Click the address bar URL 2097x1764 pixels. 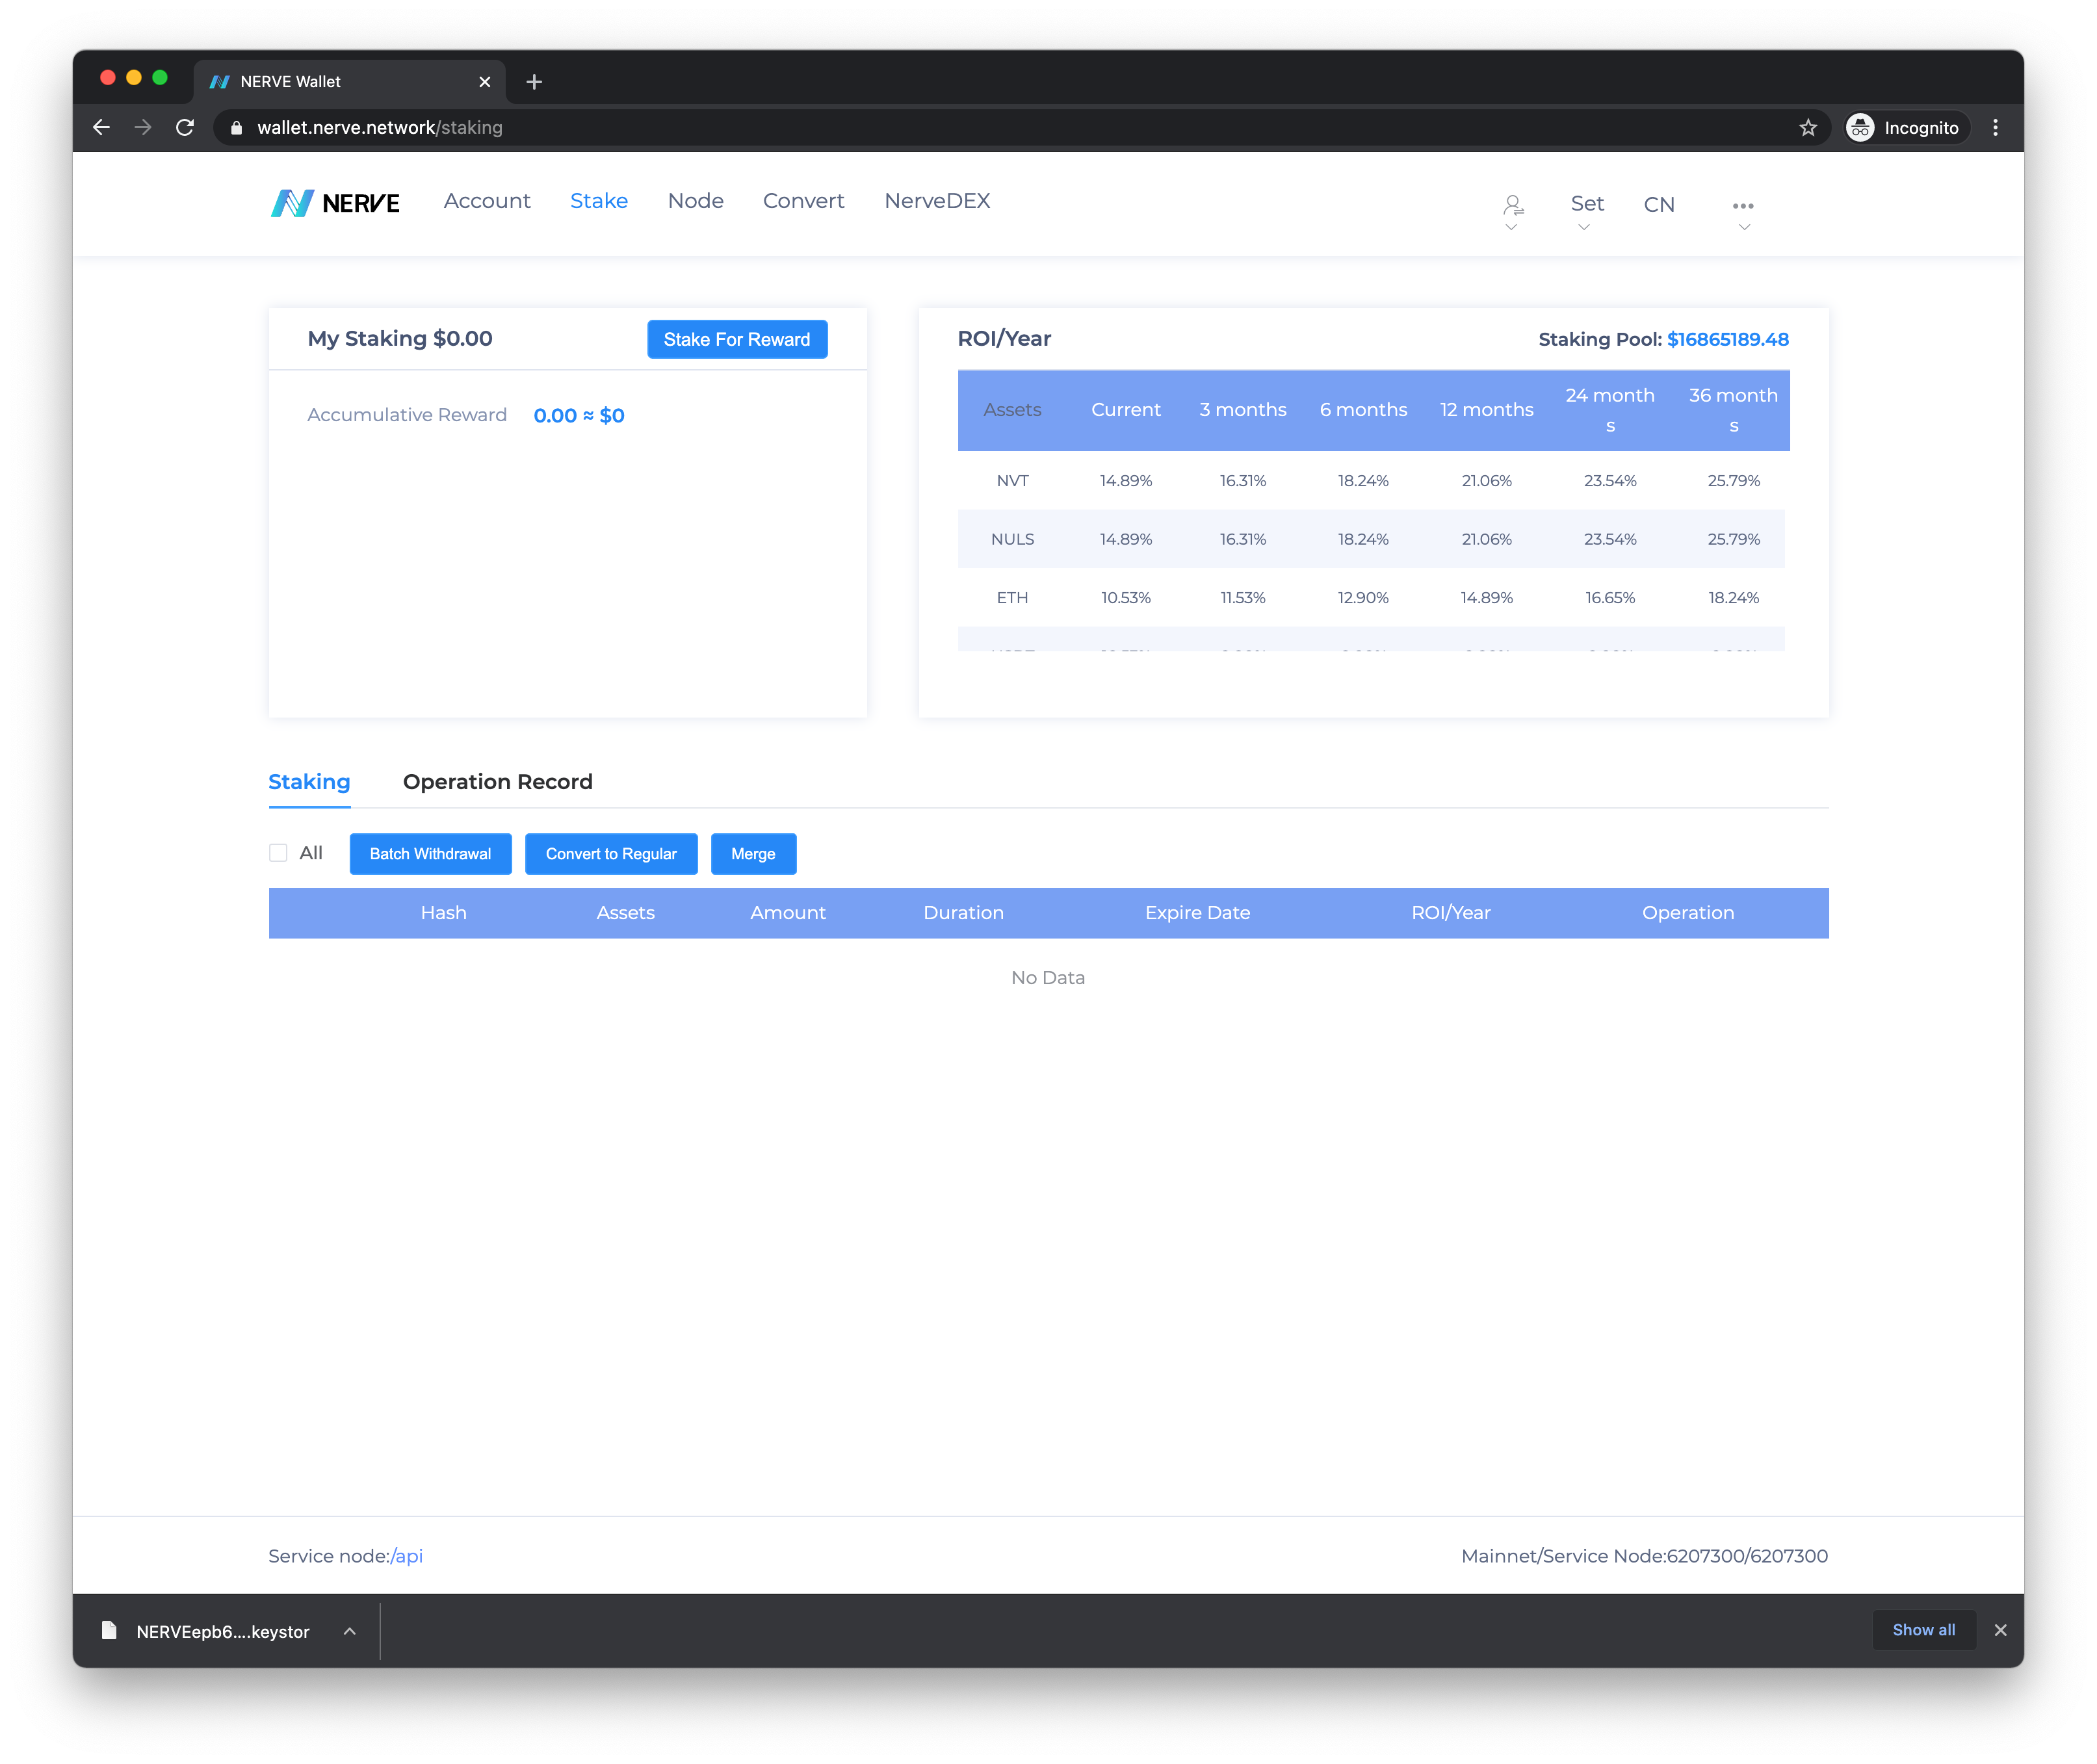380,127
